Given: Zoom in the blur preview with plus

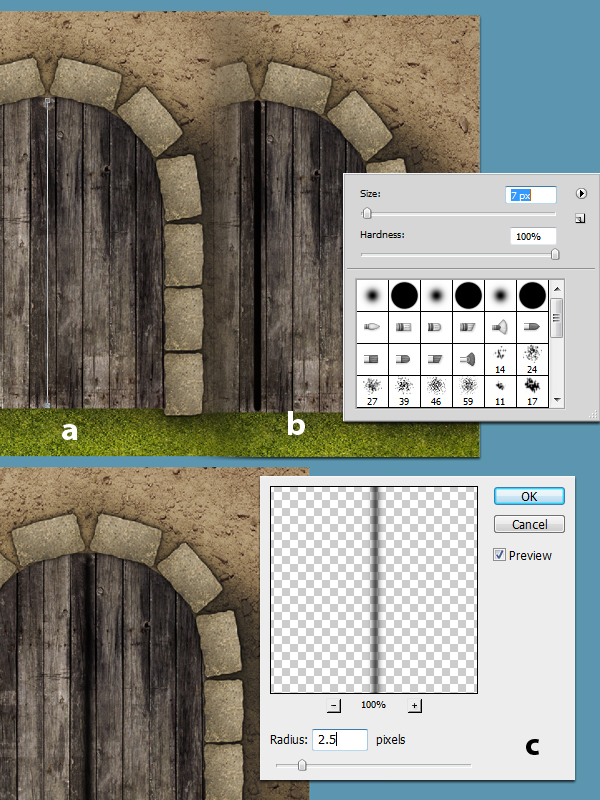Looking at the screenshot, I should pos(414,706).
